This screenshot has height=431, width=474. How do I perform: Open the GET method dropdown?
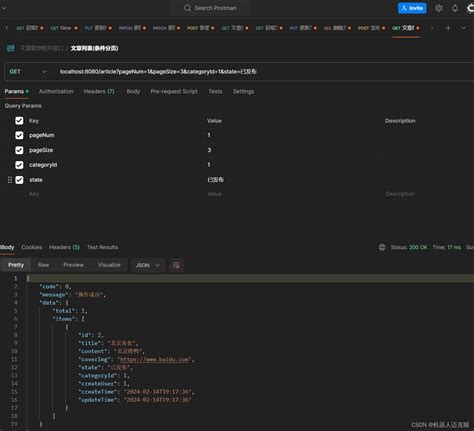click(28, 72)
